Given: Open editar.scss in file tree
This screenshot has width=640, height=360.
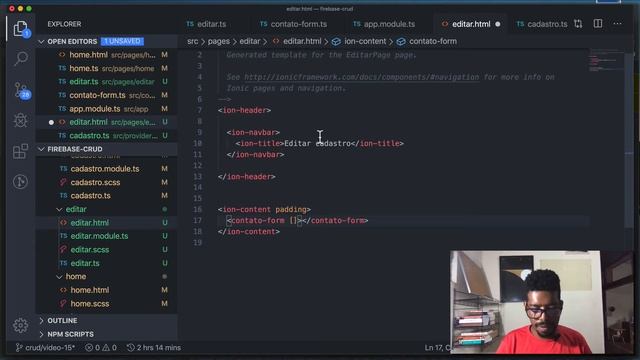Looking at the screenshot, I should (107, 249).
